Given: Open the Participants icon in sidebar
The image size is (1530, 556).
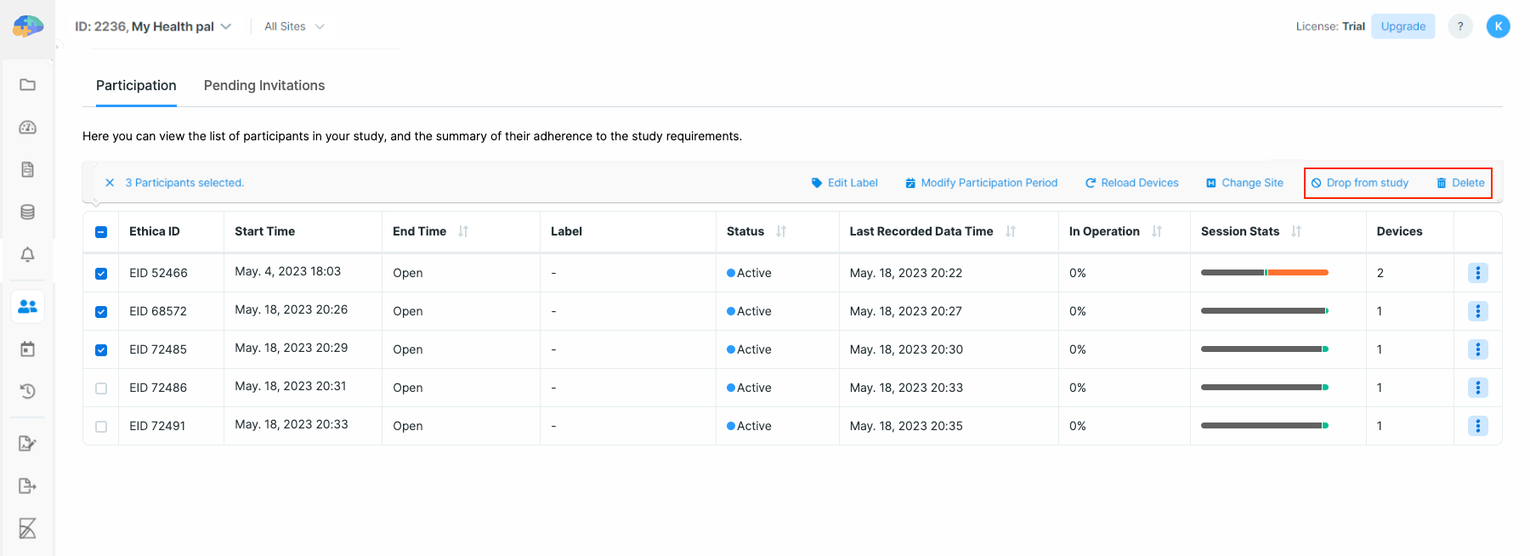Looking at the screenshot, I should (x=28, y=307).
